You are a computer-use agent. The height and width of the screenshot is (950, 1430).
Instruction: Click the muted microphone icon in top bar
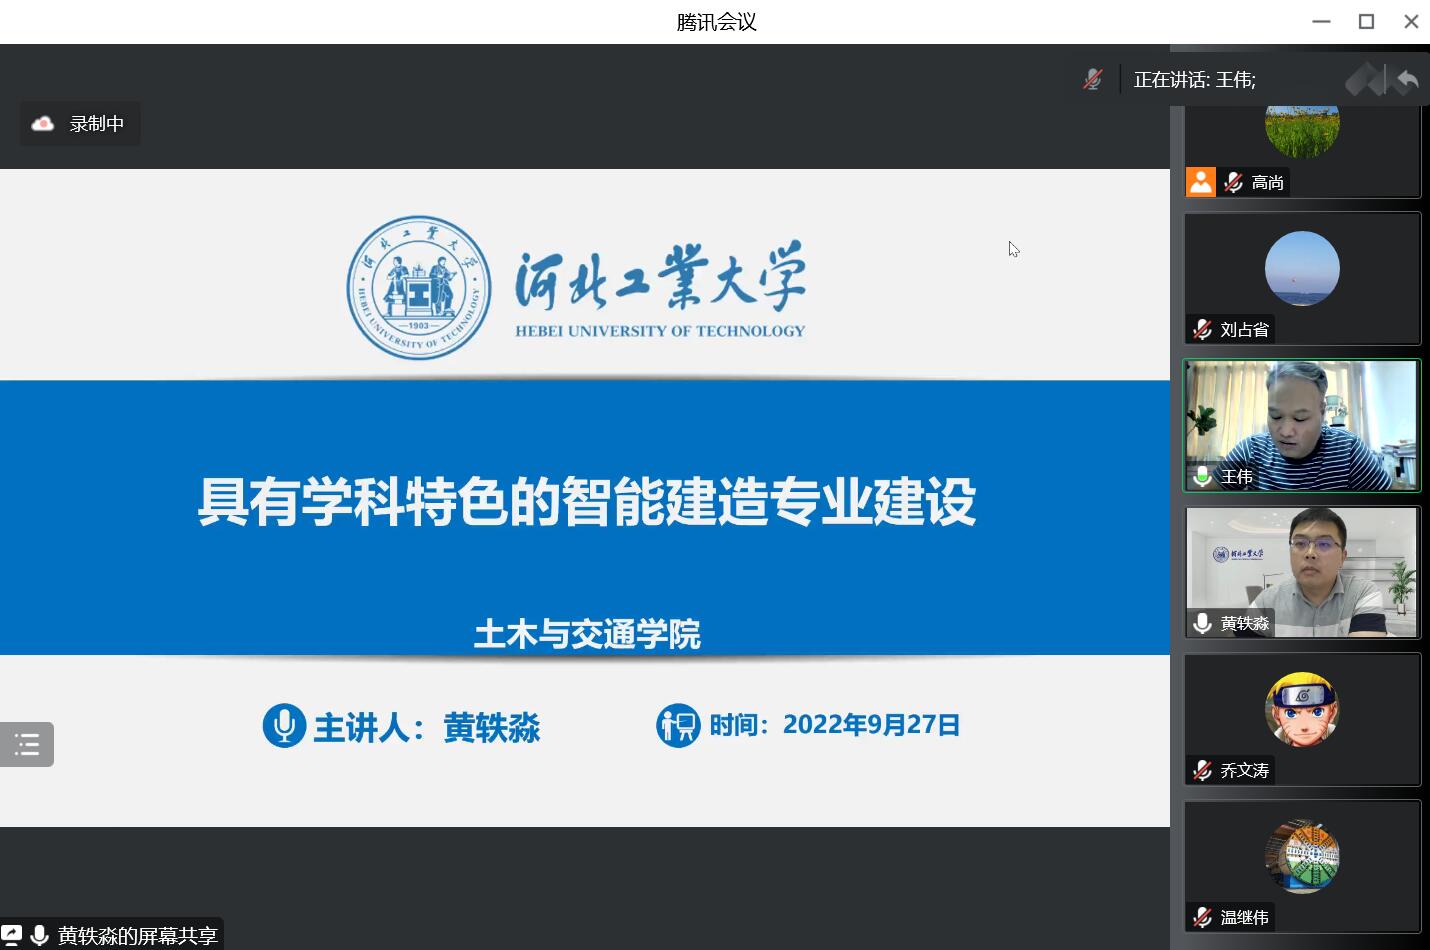click(x=1092, y=80)
